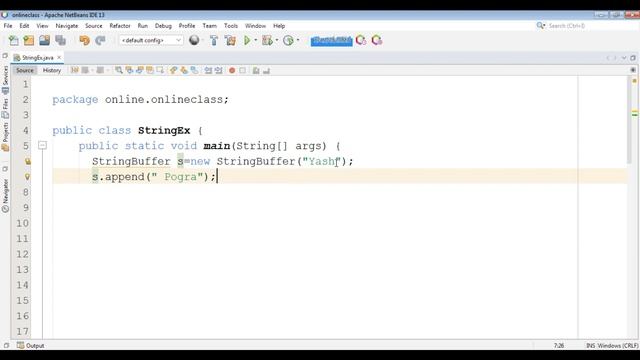Viewport: 640px width, 360px height.
Task: Click the Last Edit icon in editor toolbar
Action: (x=74, y=70)
